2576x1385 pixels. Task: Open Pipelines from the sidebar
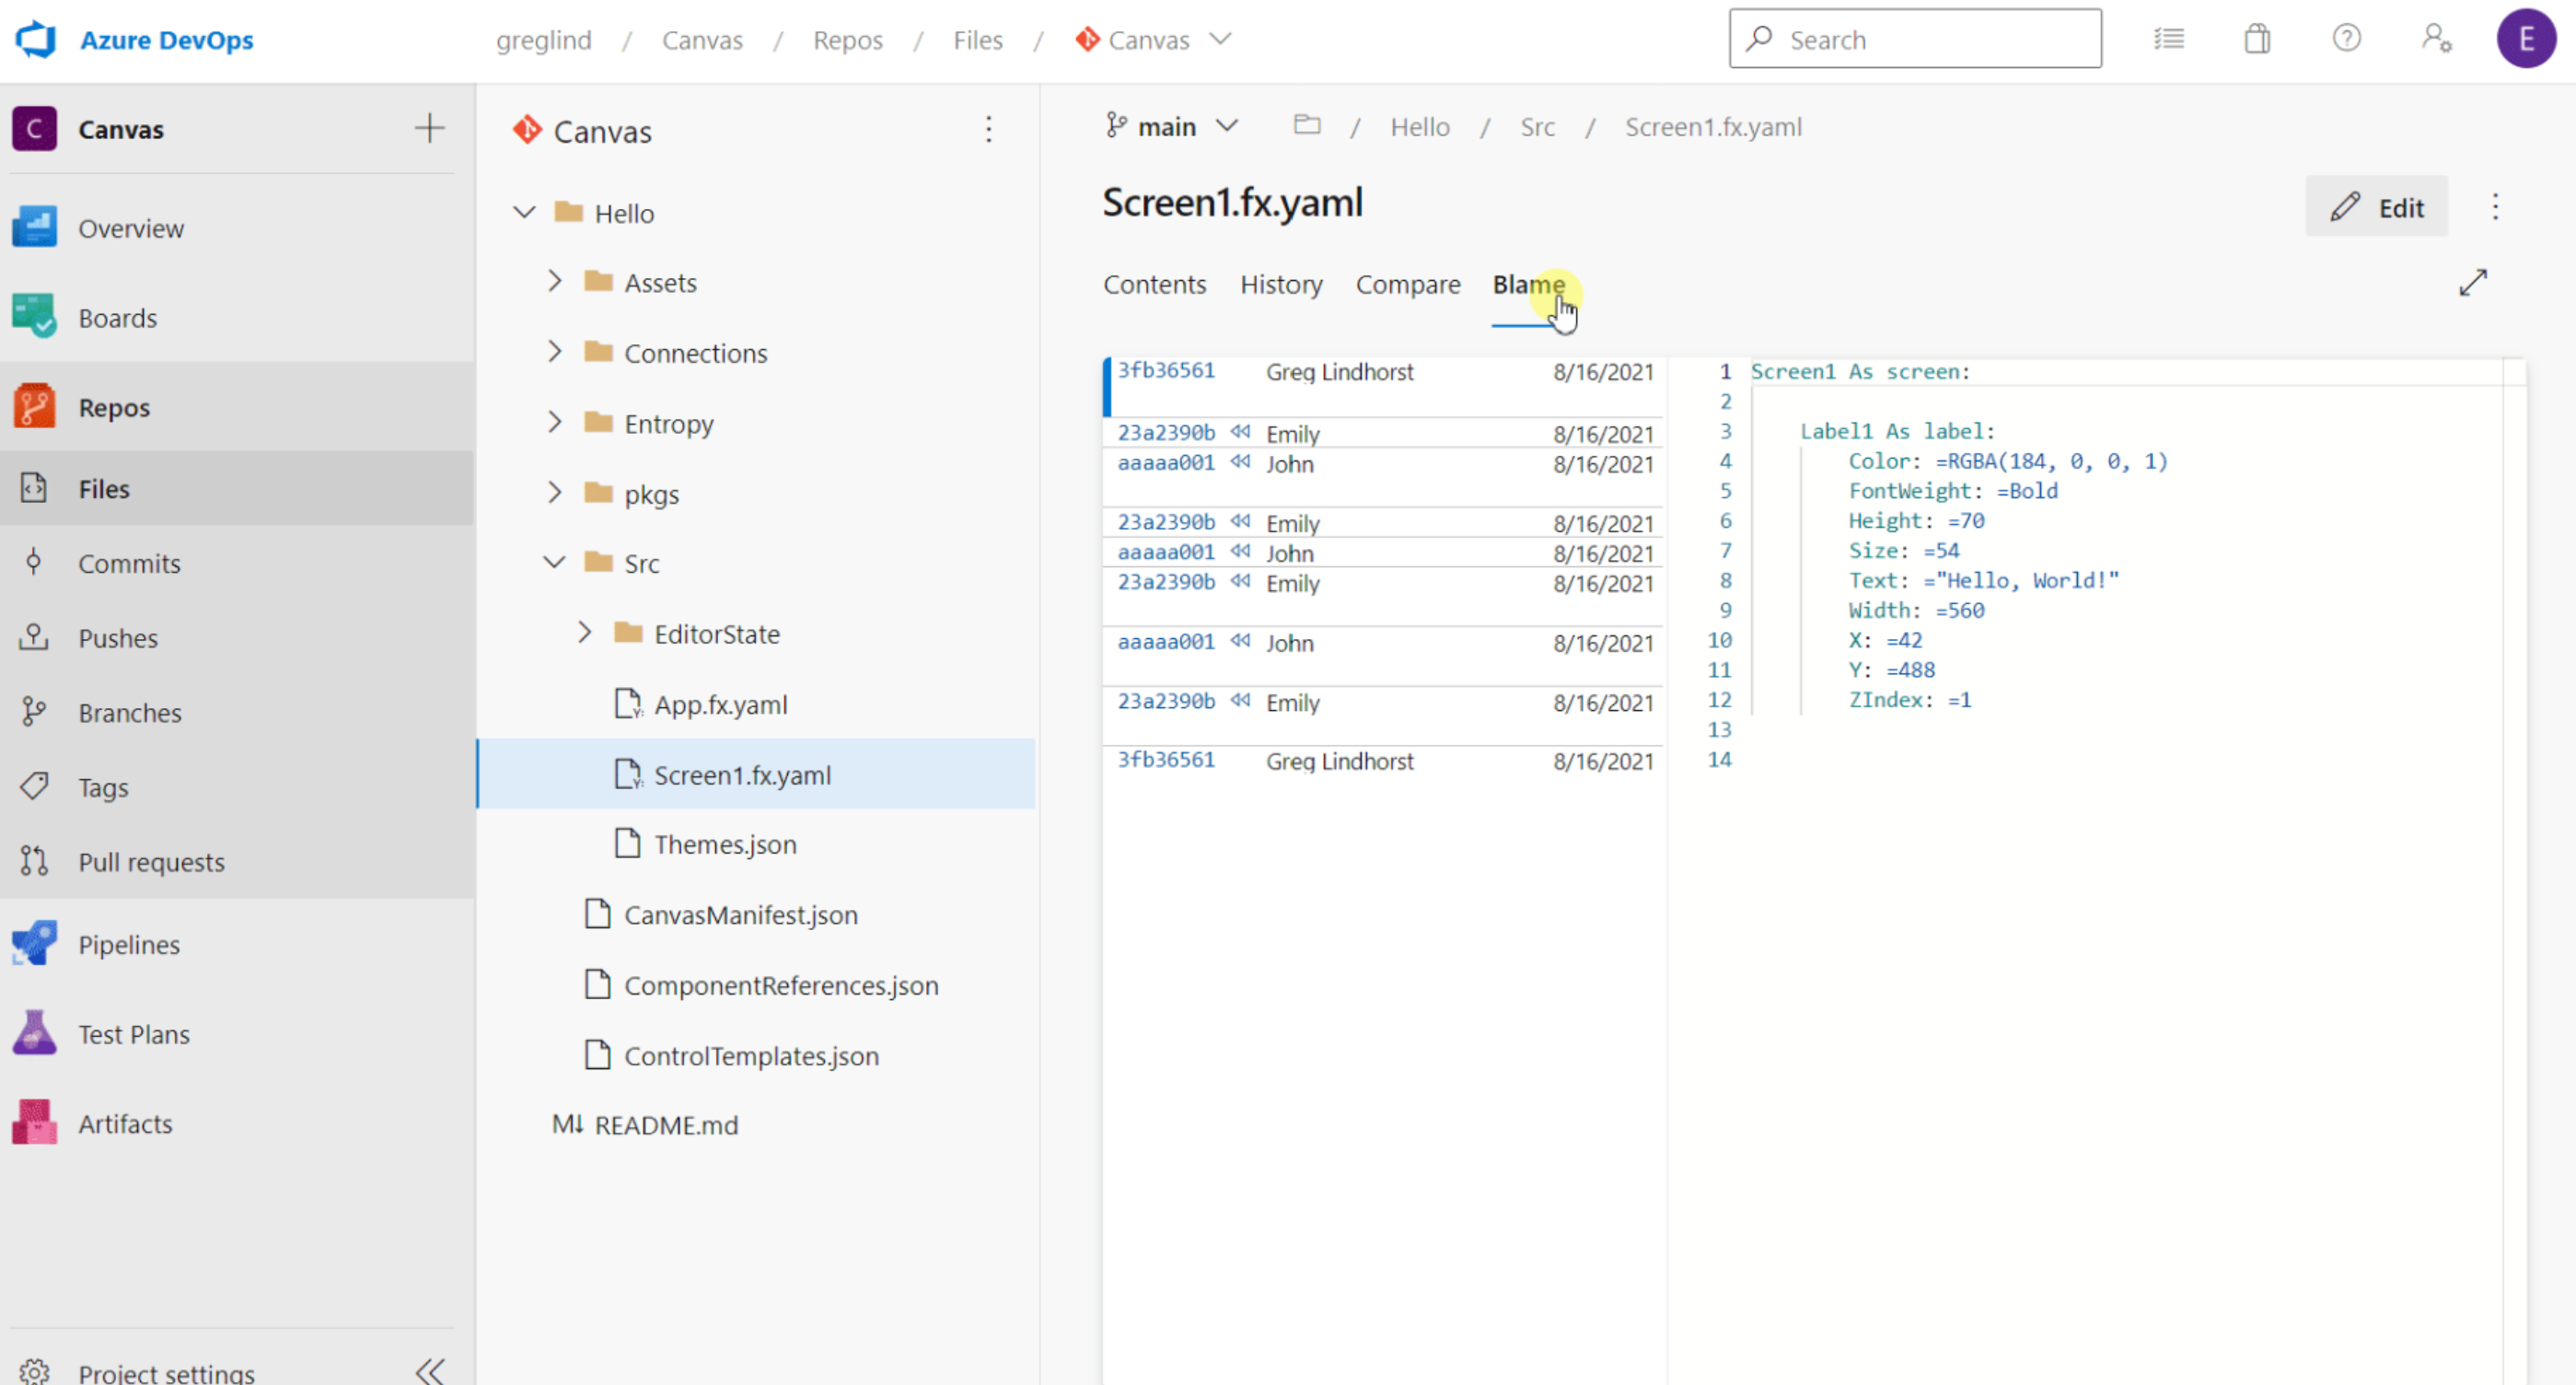(x=128, y=944)
